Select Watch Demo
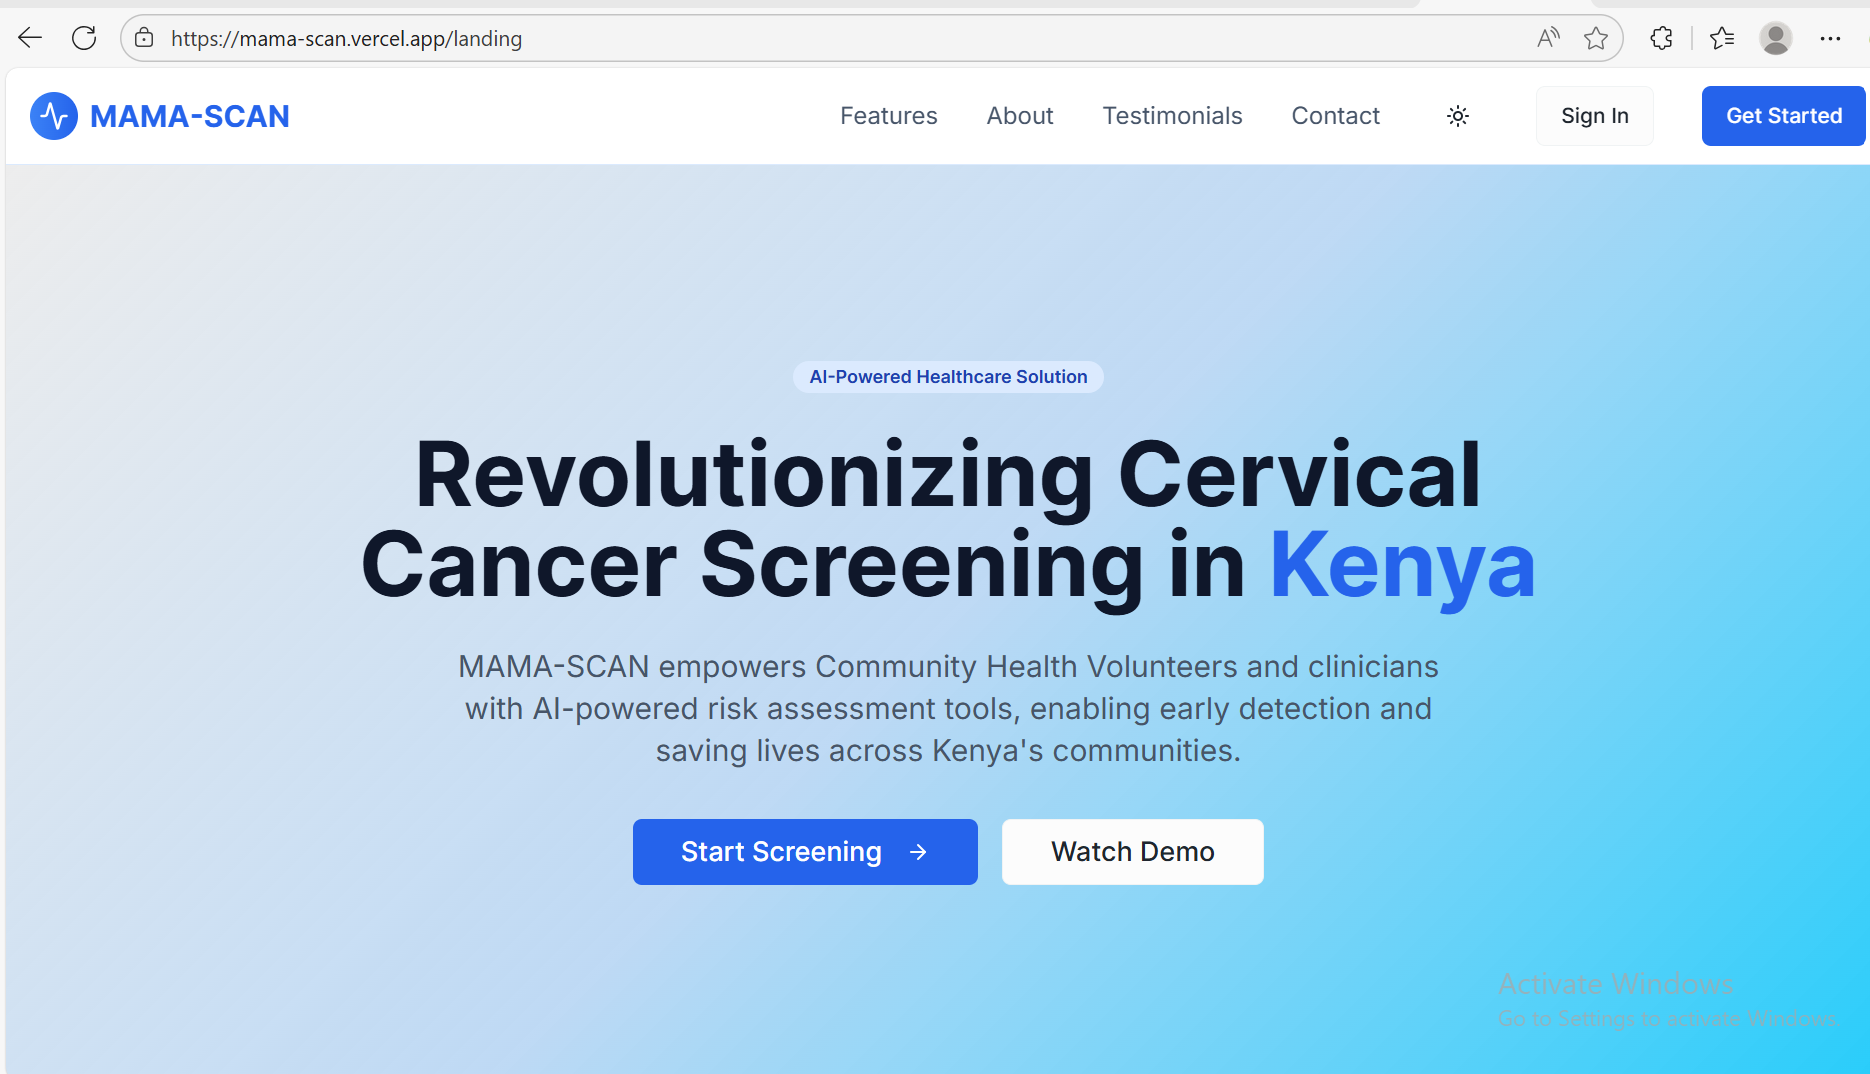The image size is (1870, 1074). point(1131,851)
